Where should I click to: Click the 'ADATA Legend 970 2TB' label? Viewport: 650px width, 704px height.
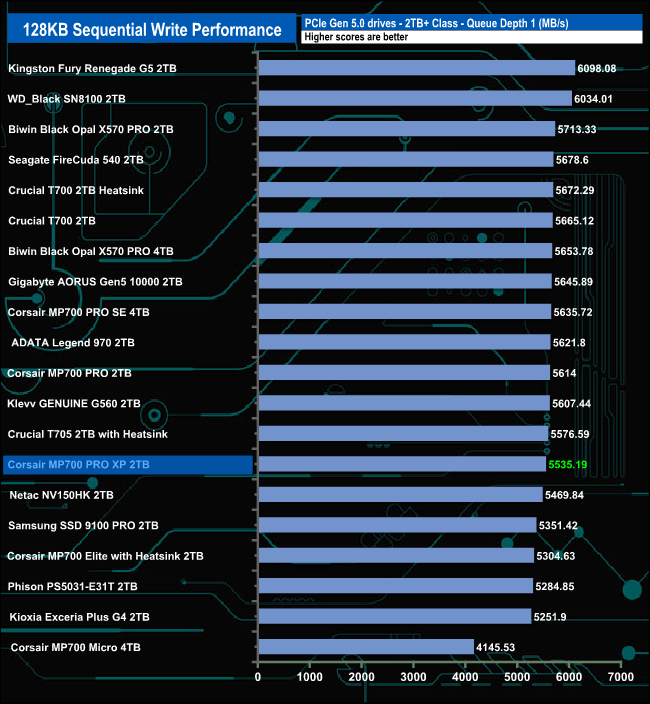point(73,343)
